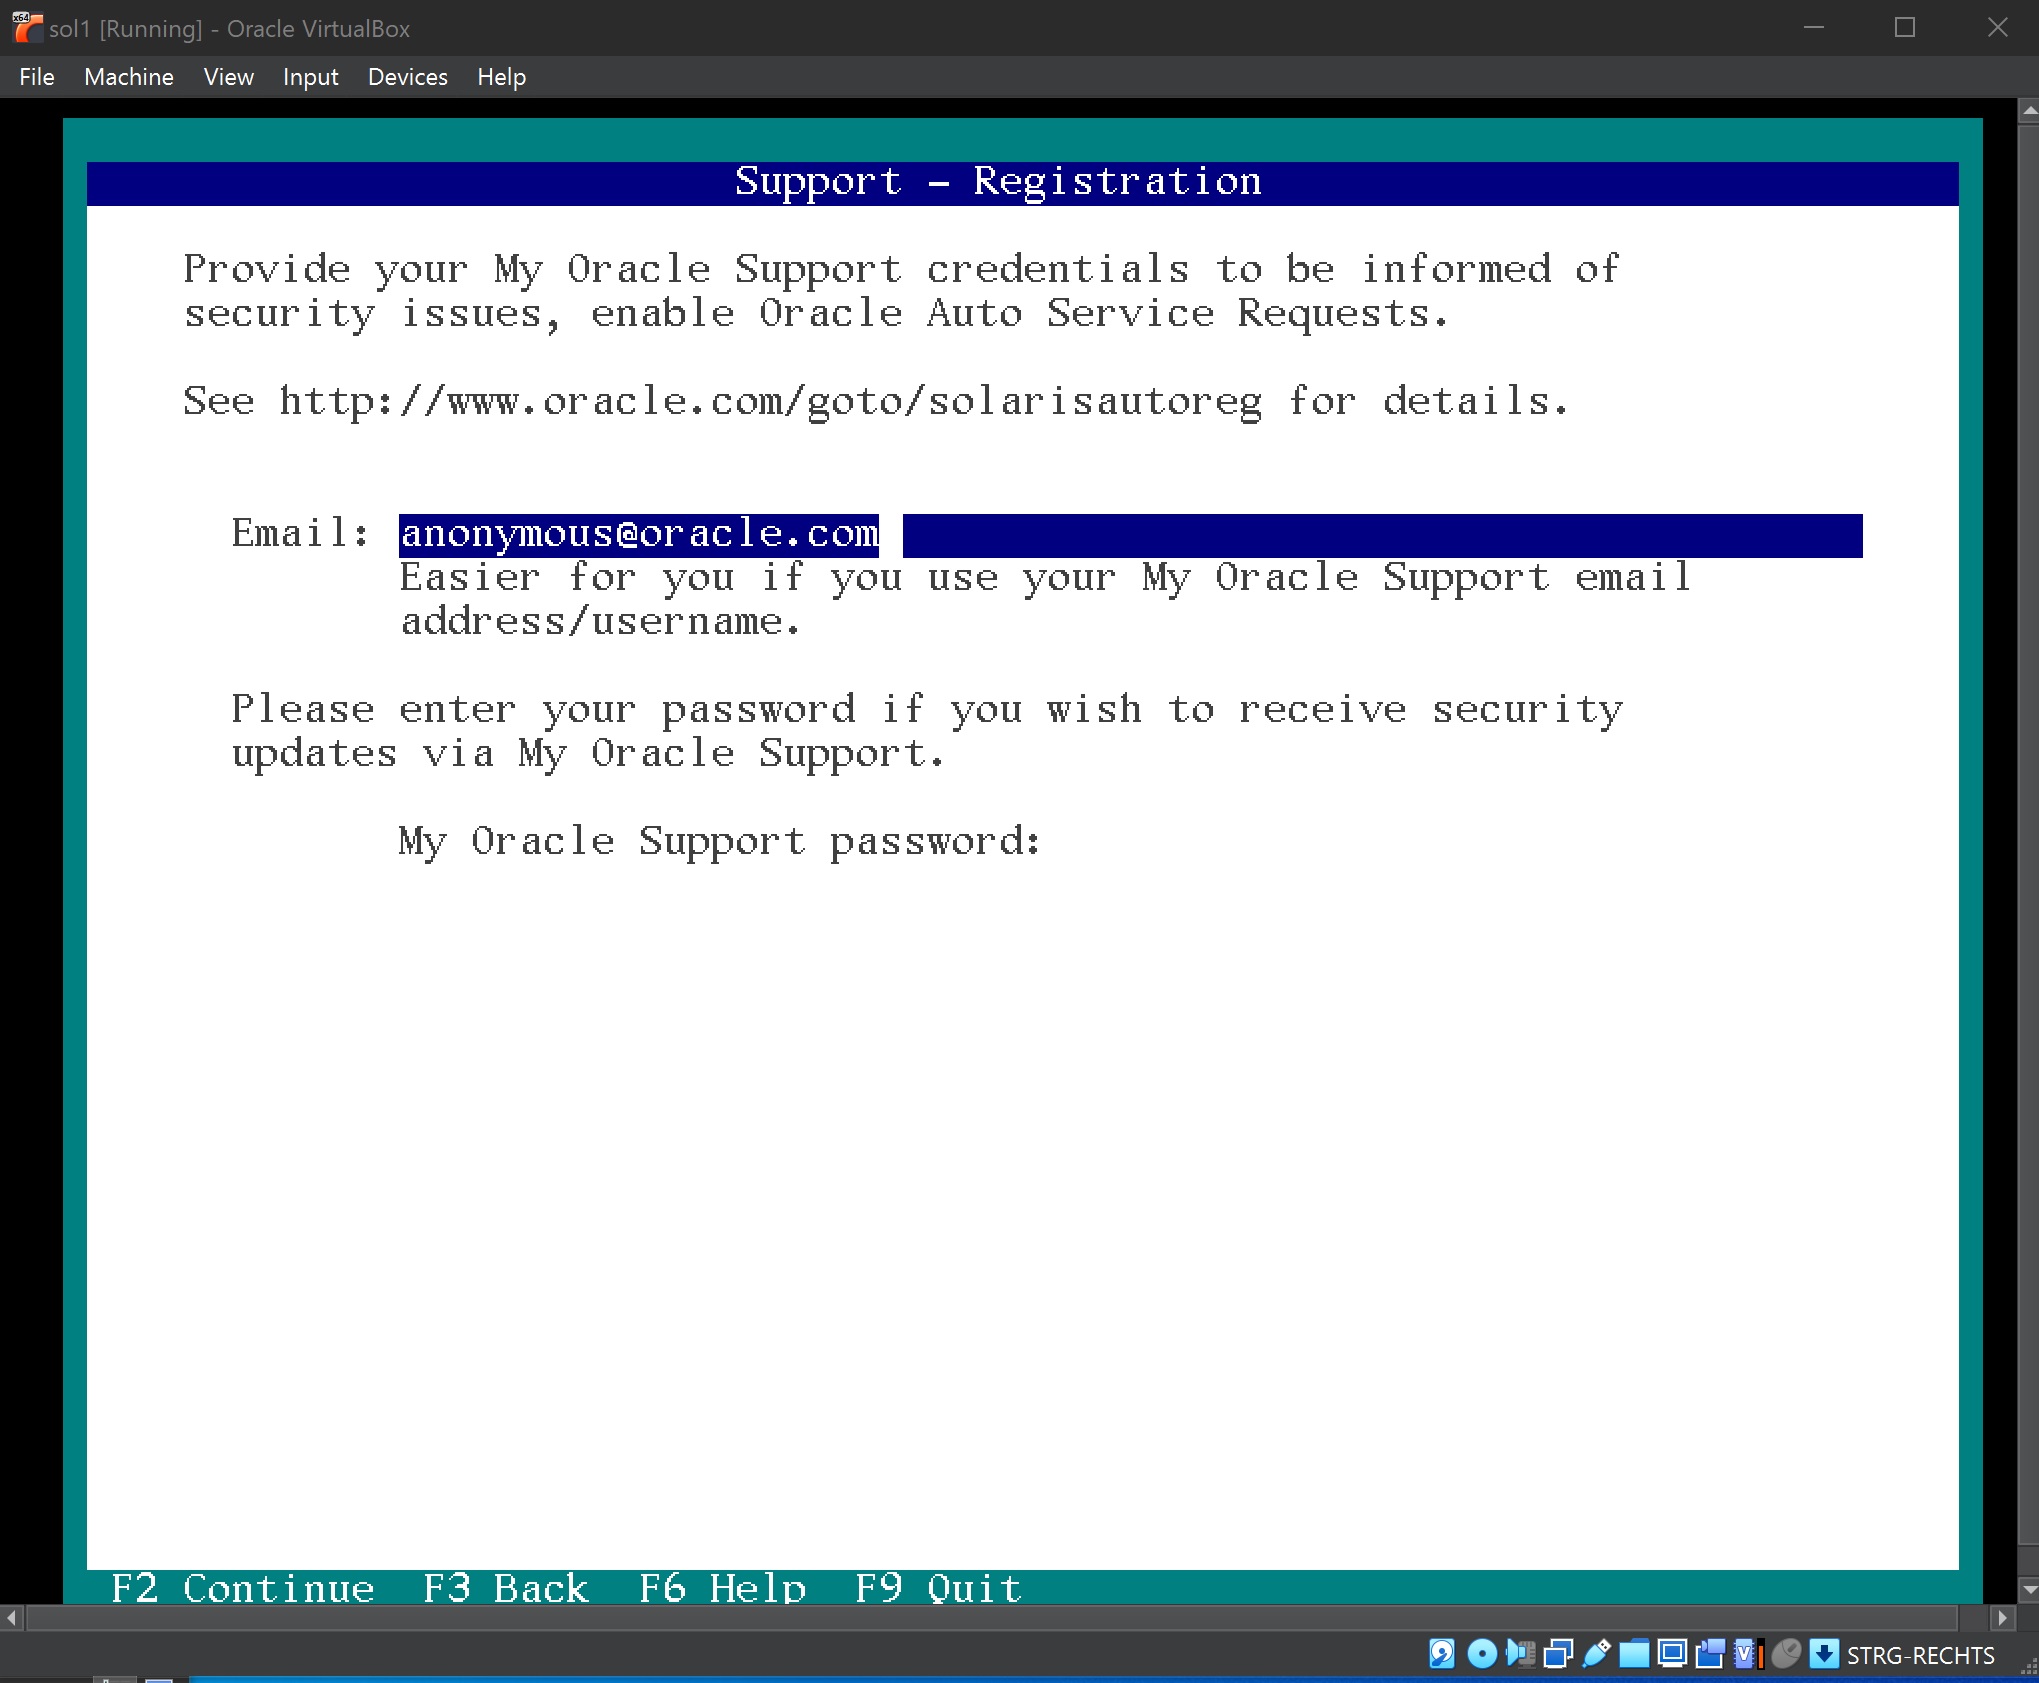Click the virtualization features chip icon
This screenshot has height=1683, width=2039.
(1744, 1655)
